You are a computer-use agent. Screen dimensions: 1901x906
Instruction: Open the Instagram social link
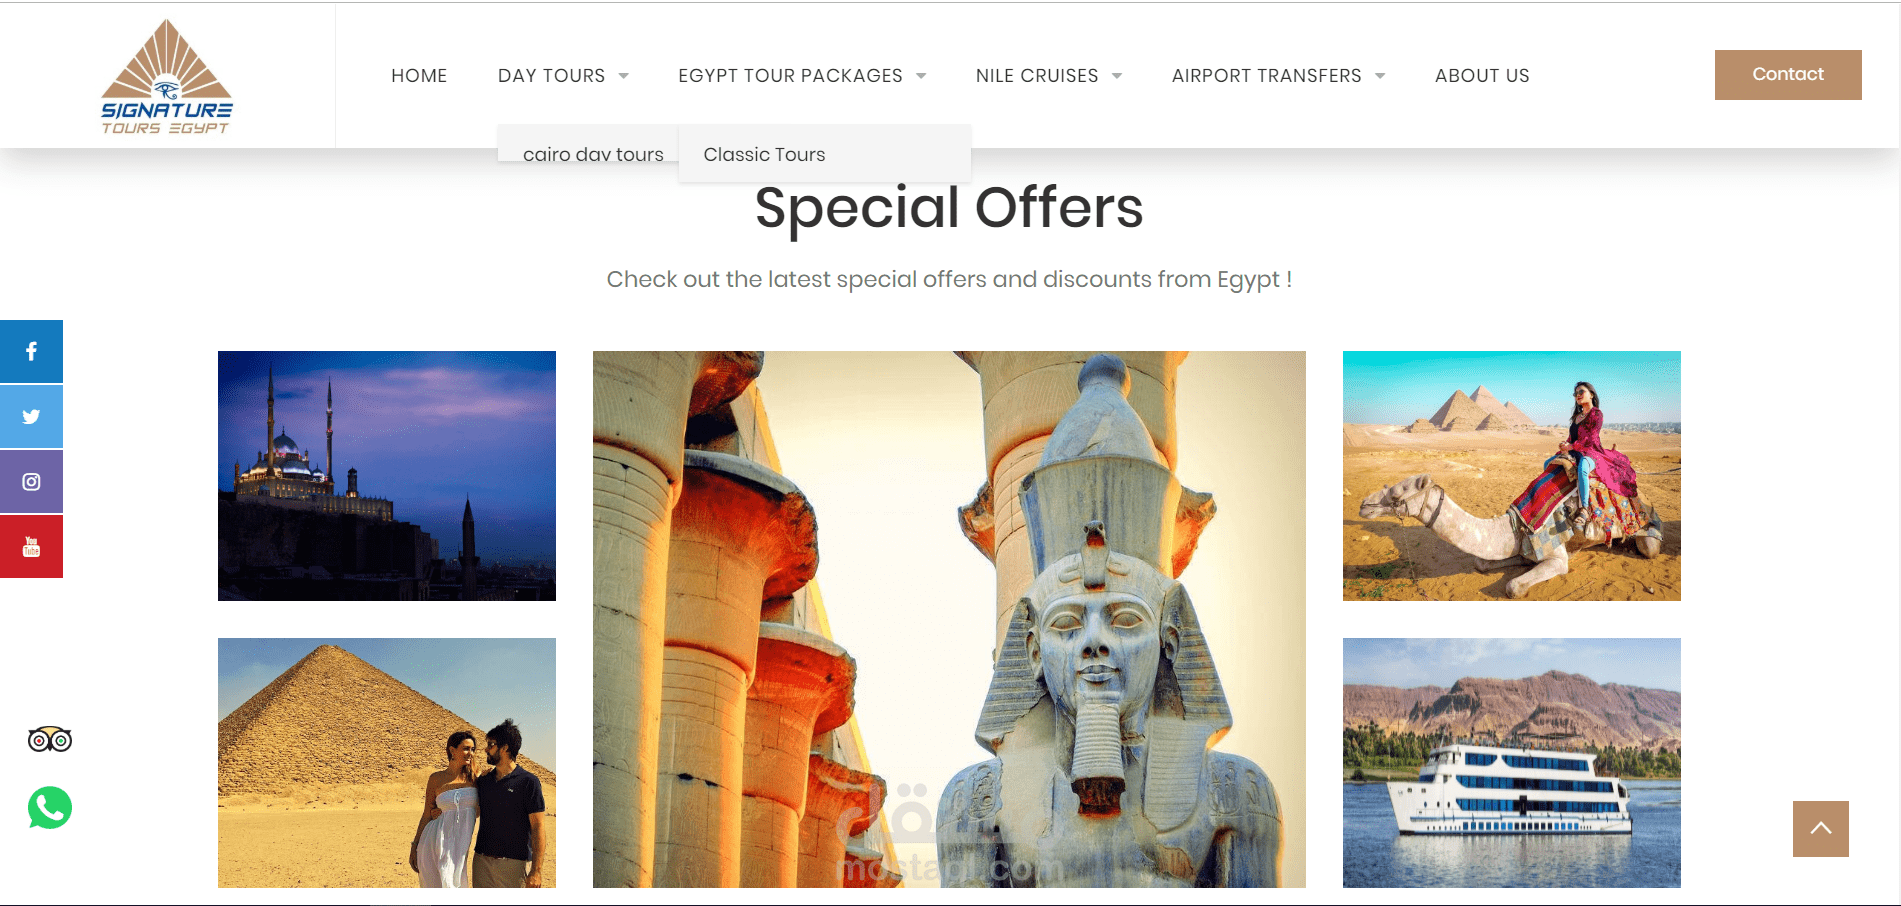(31, 481)
